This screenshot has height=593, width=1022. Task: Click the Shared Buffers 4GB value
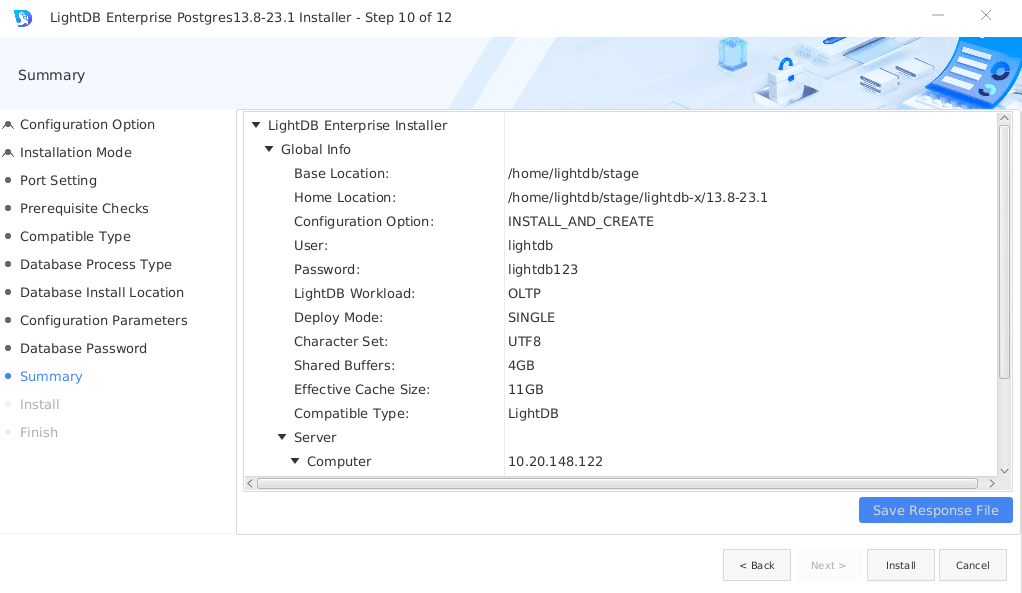pos(521,366)
